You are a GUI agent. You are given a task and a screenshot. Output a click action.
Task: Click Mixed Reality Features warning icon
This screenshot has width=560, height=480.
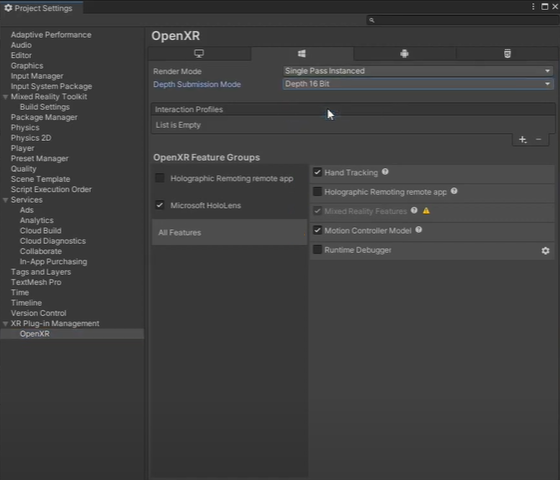click(426, 211)
